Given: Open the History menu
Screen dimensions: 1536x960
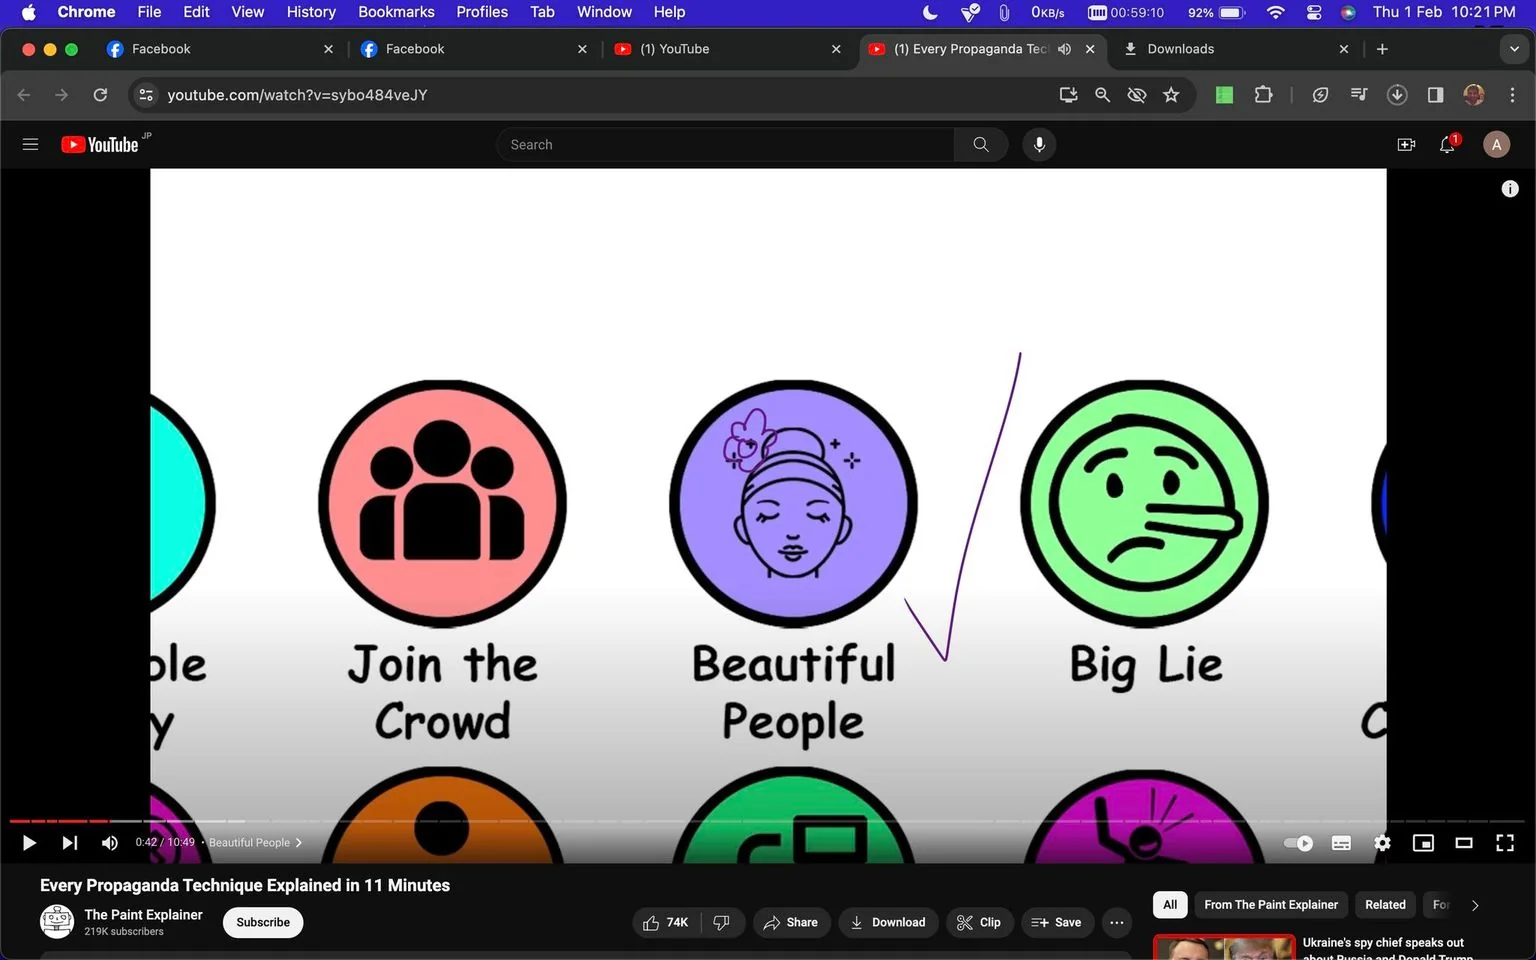Looking at the screenshot, I should pos(311,12).
